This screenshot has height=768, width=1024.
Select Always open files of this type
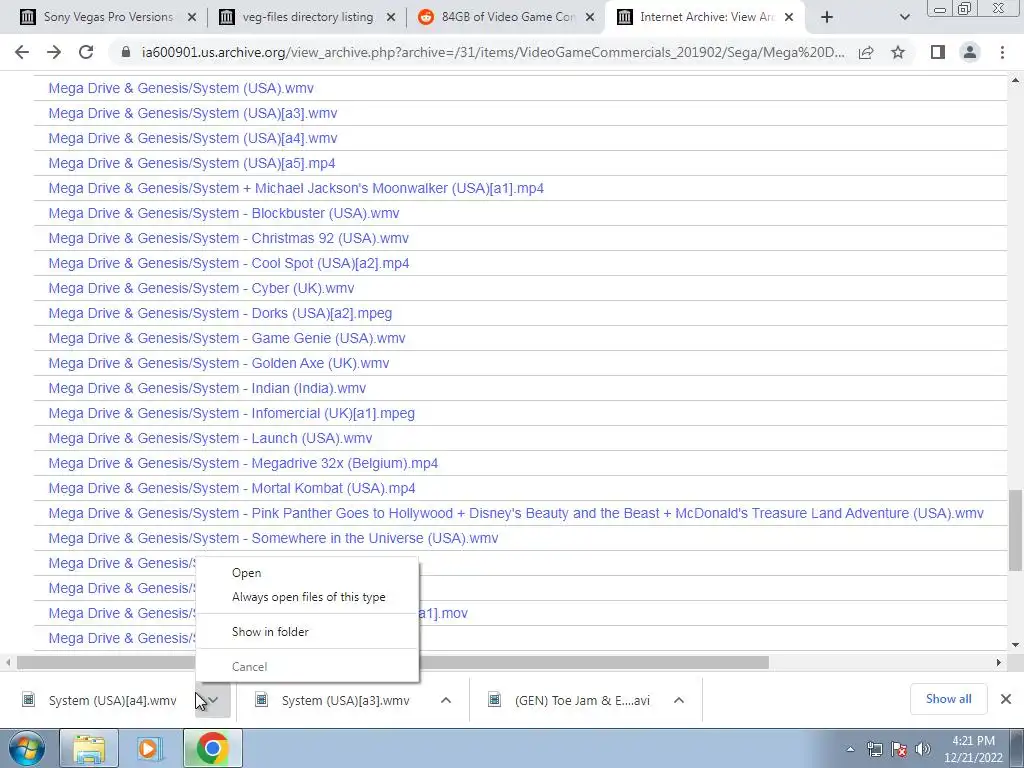[307, 597]
